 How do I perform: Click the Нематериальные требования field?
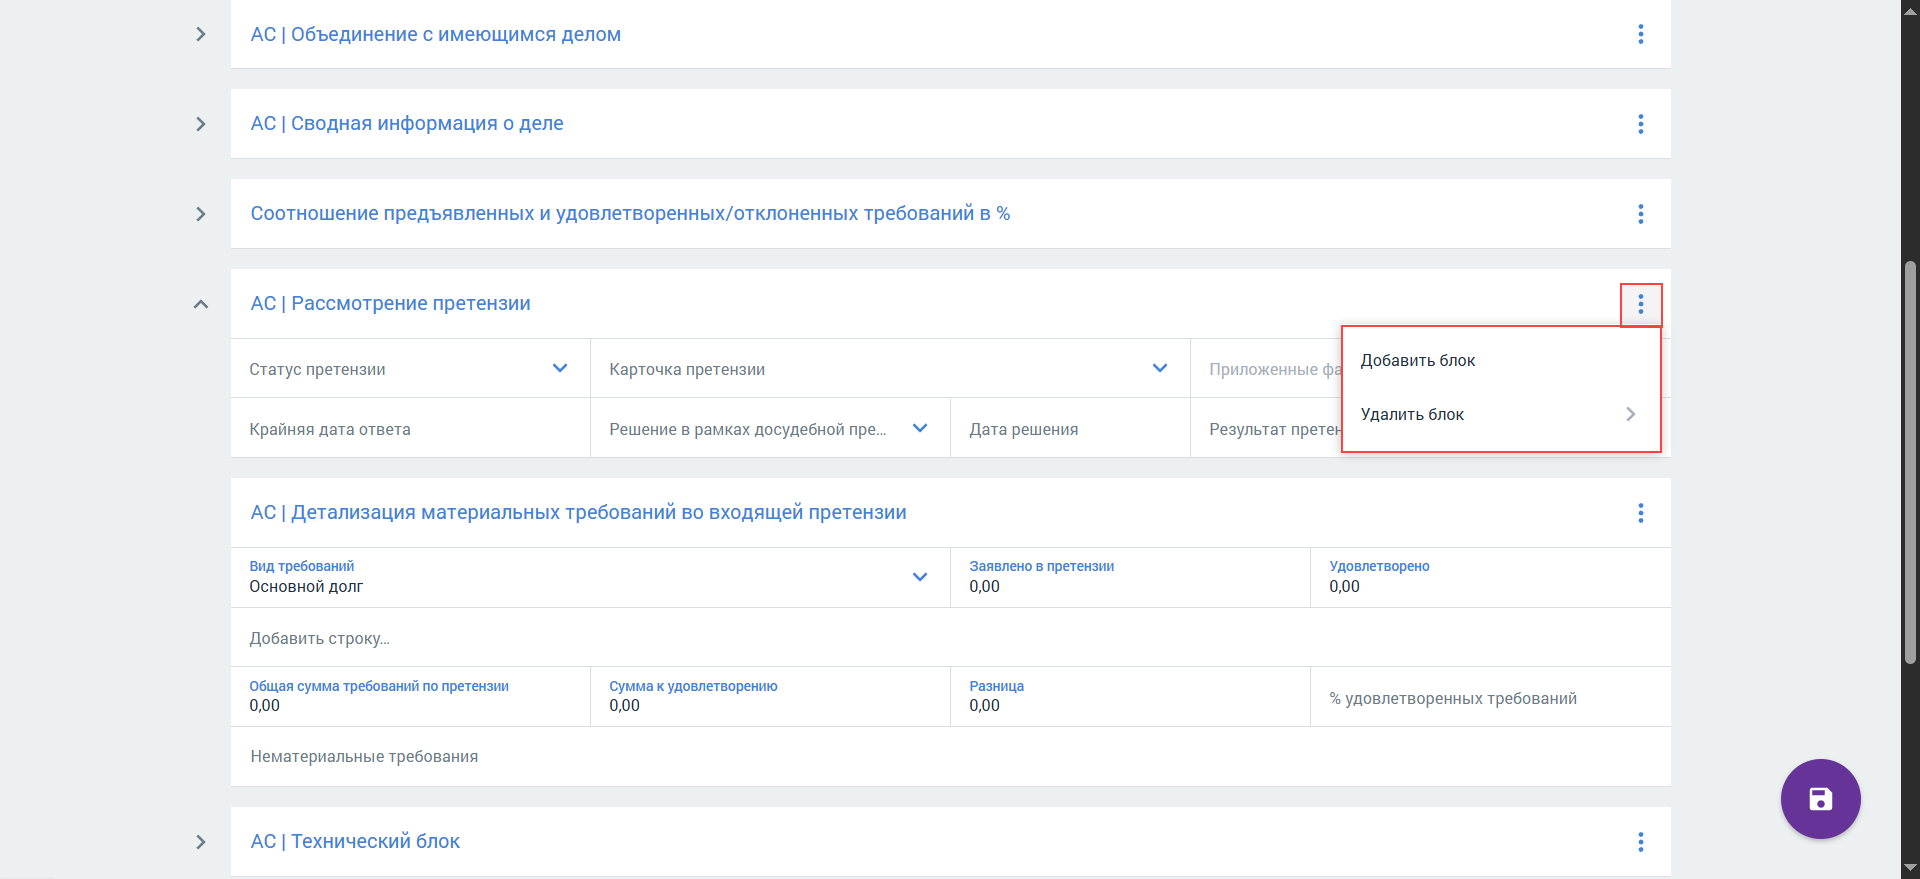click(x=950, y=757)
